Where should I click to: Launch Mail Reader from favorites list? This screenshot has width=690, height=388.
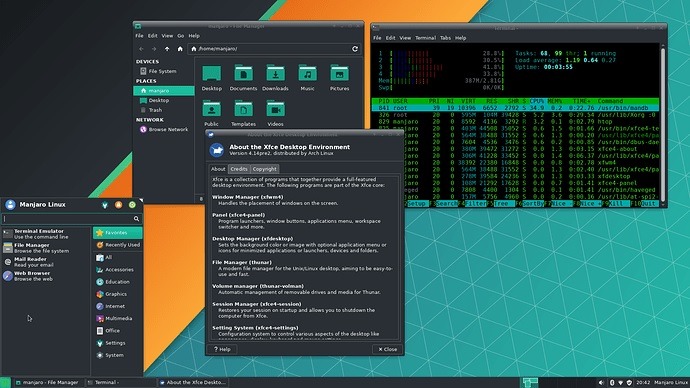pyautogui.click(x=45, y=262)
